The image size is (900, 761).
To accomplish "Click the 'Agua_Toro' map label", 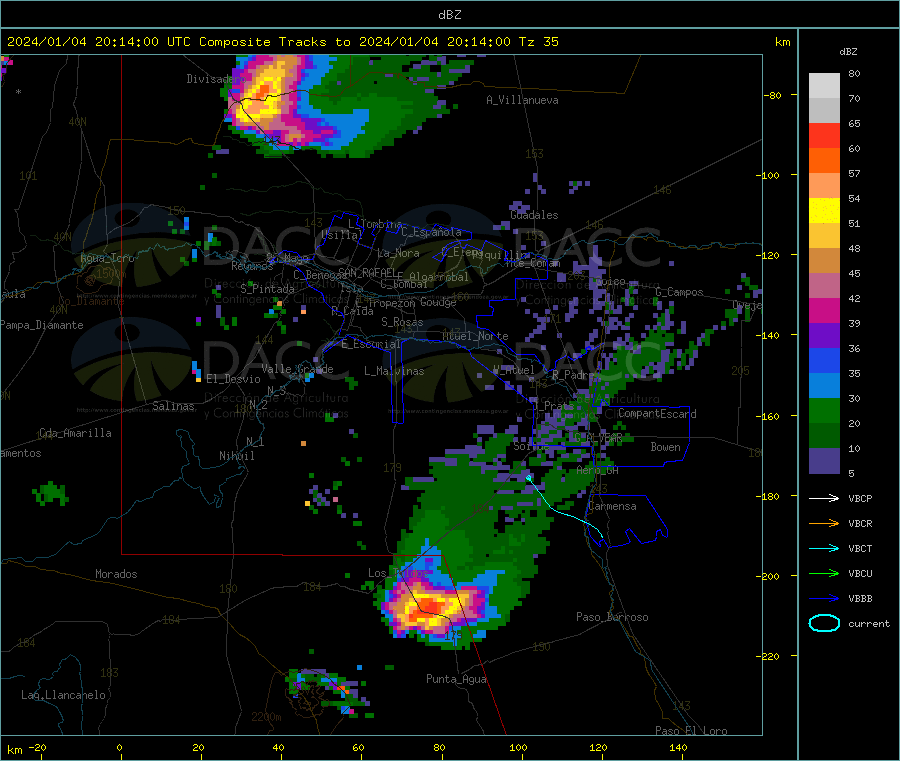I will click(x=107, y=258).
